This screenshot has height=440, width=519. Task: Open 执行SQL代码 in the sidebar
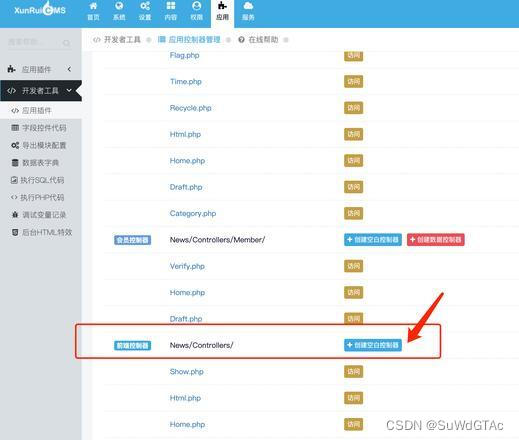(x=42, y=180)
